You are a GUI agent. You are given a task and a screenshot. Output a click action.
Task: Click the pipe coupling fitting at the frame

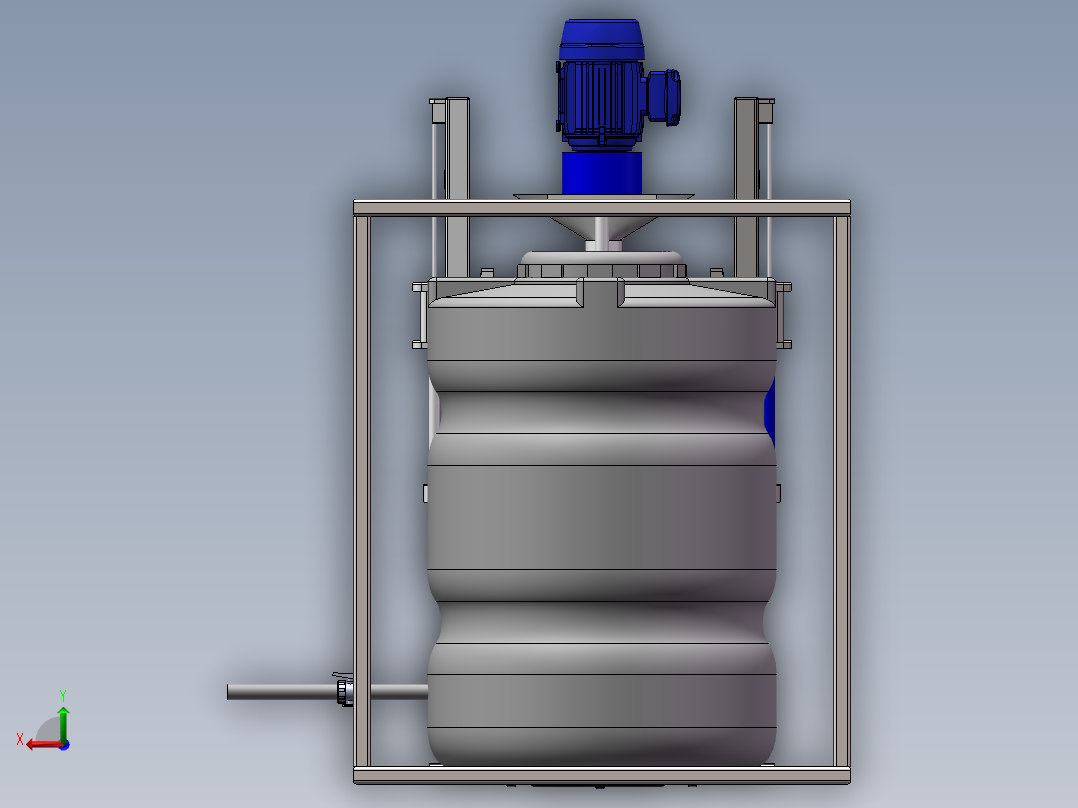coord(345,691)
